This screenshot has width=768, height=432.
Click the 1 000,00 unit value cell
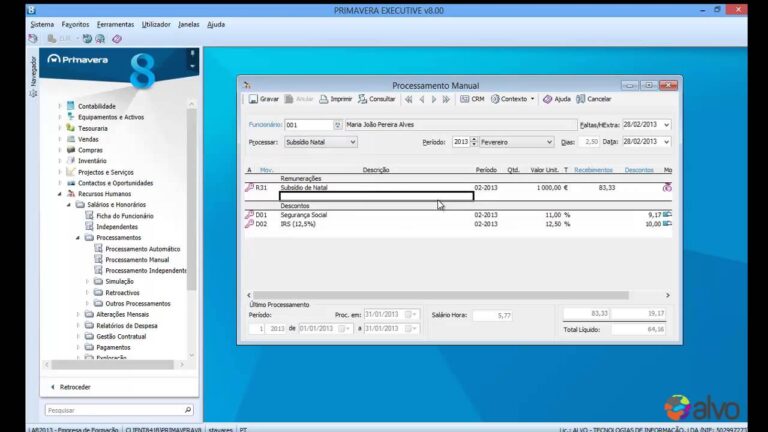[549, 188]
